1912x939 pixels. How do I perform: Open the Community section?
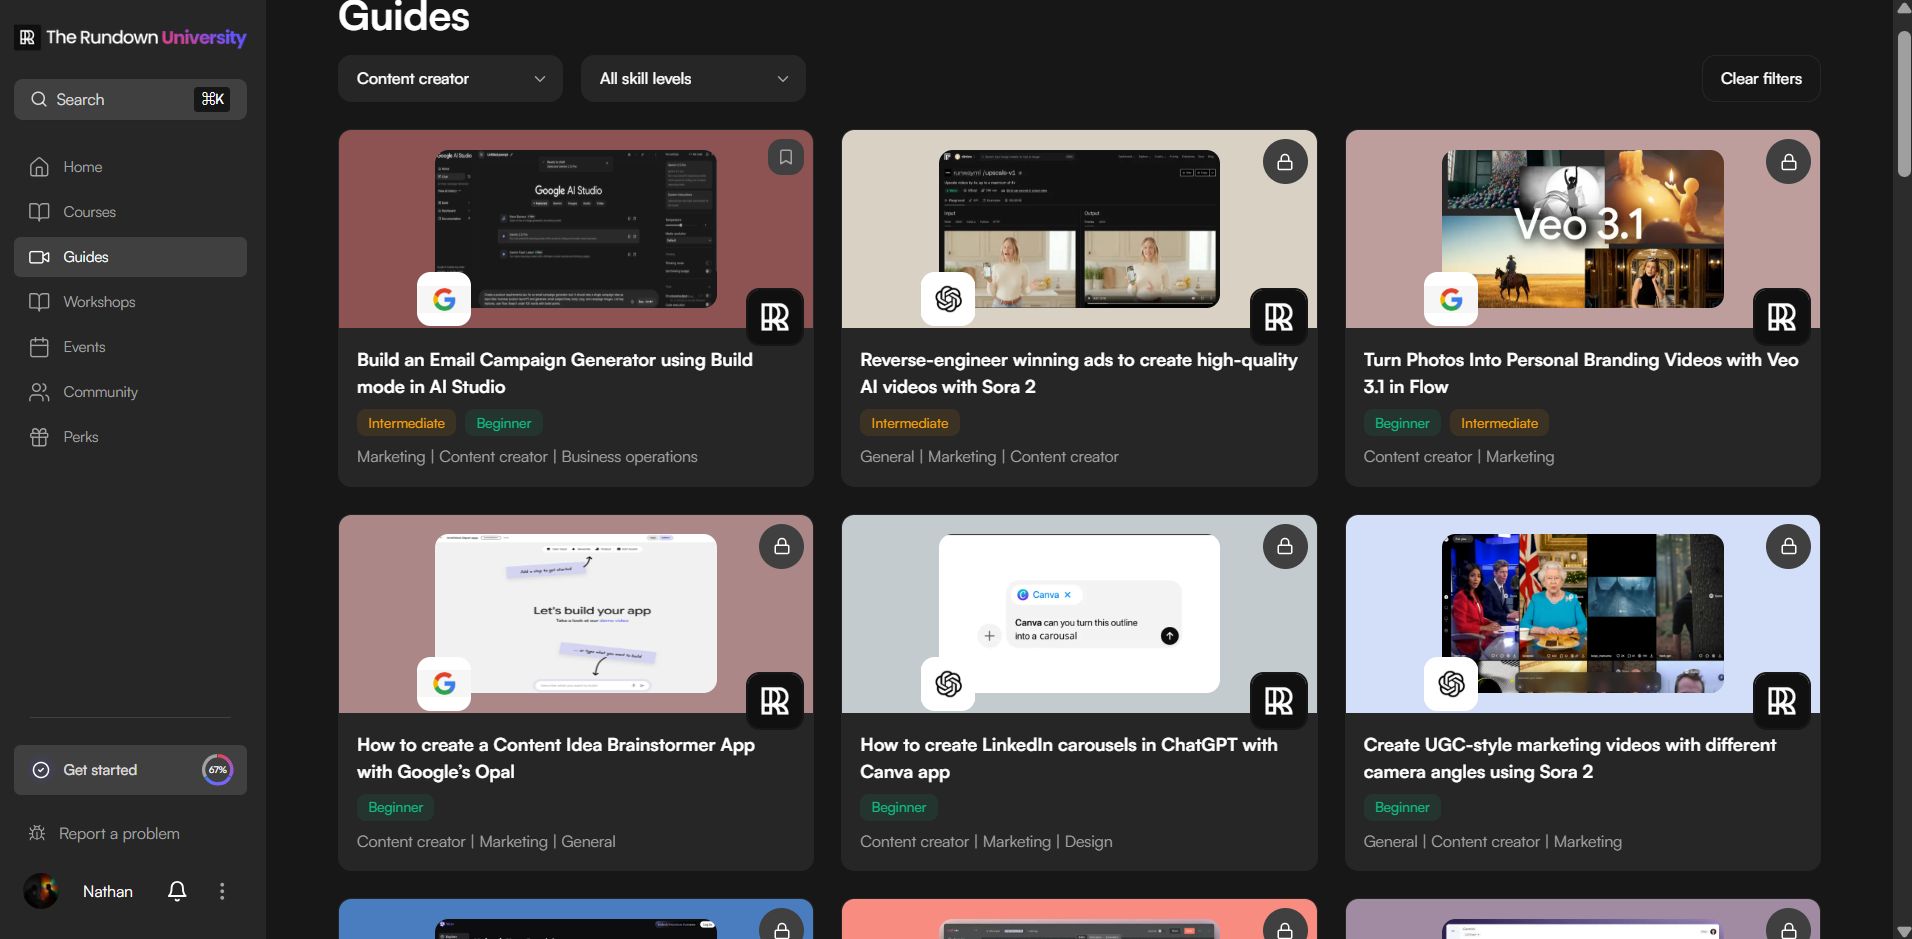pyautogui.click(x=130, y=392)
